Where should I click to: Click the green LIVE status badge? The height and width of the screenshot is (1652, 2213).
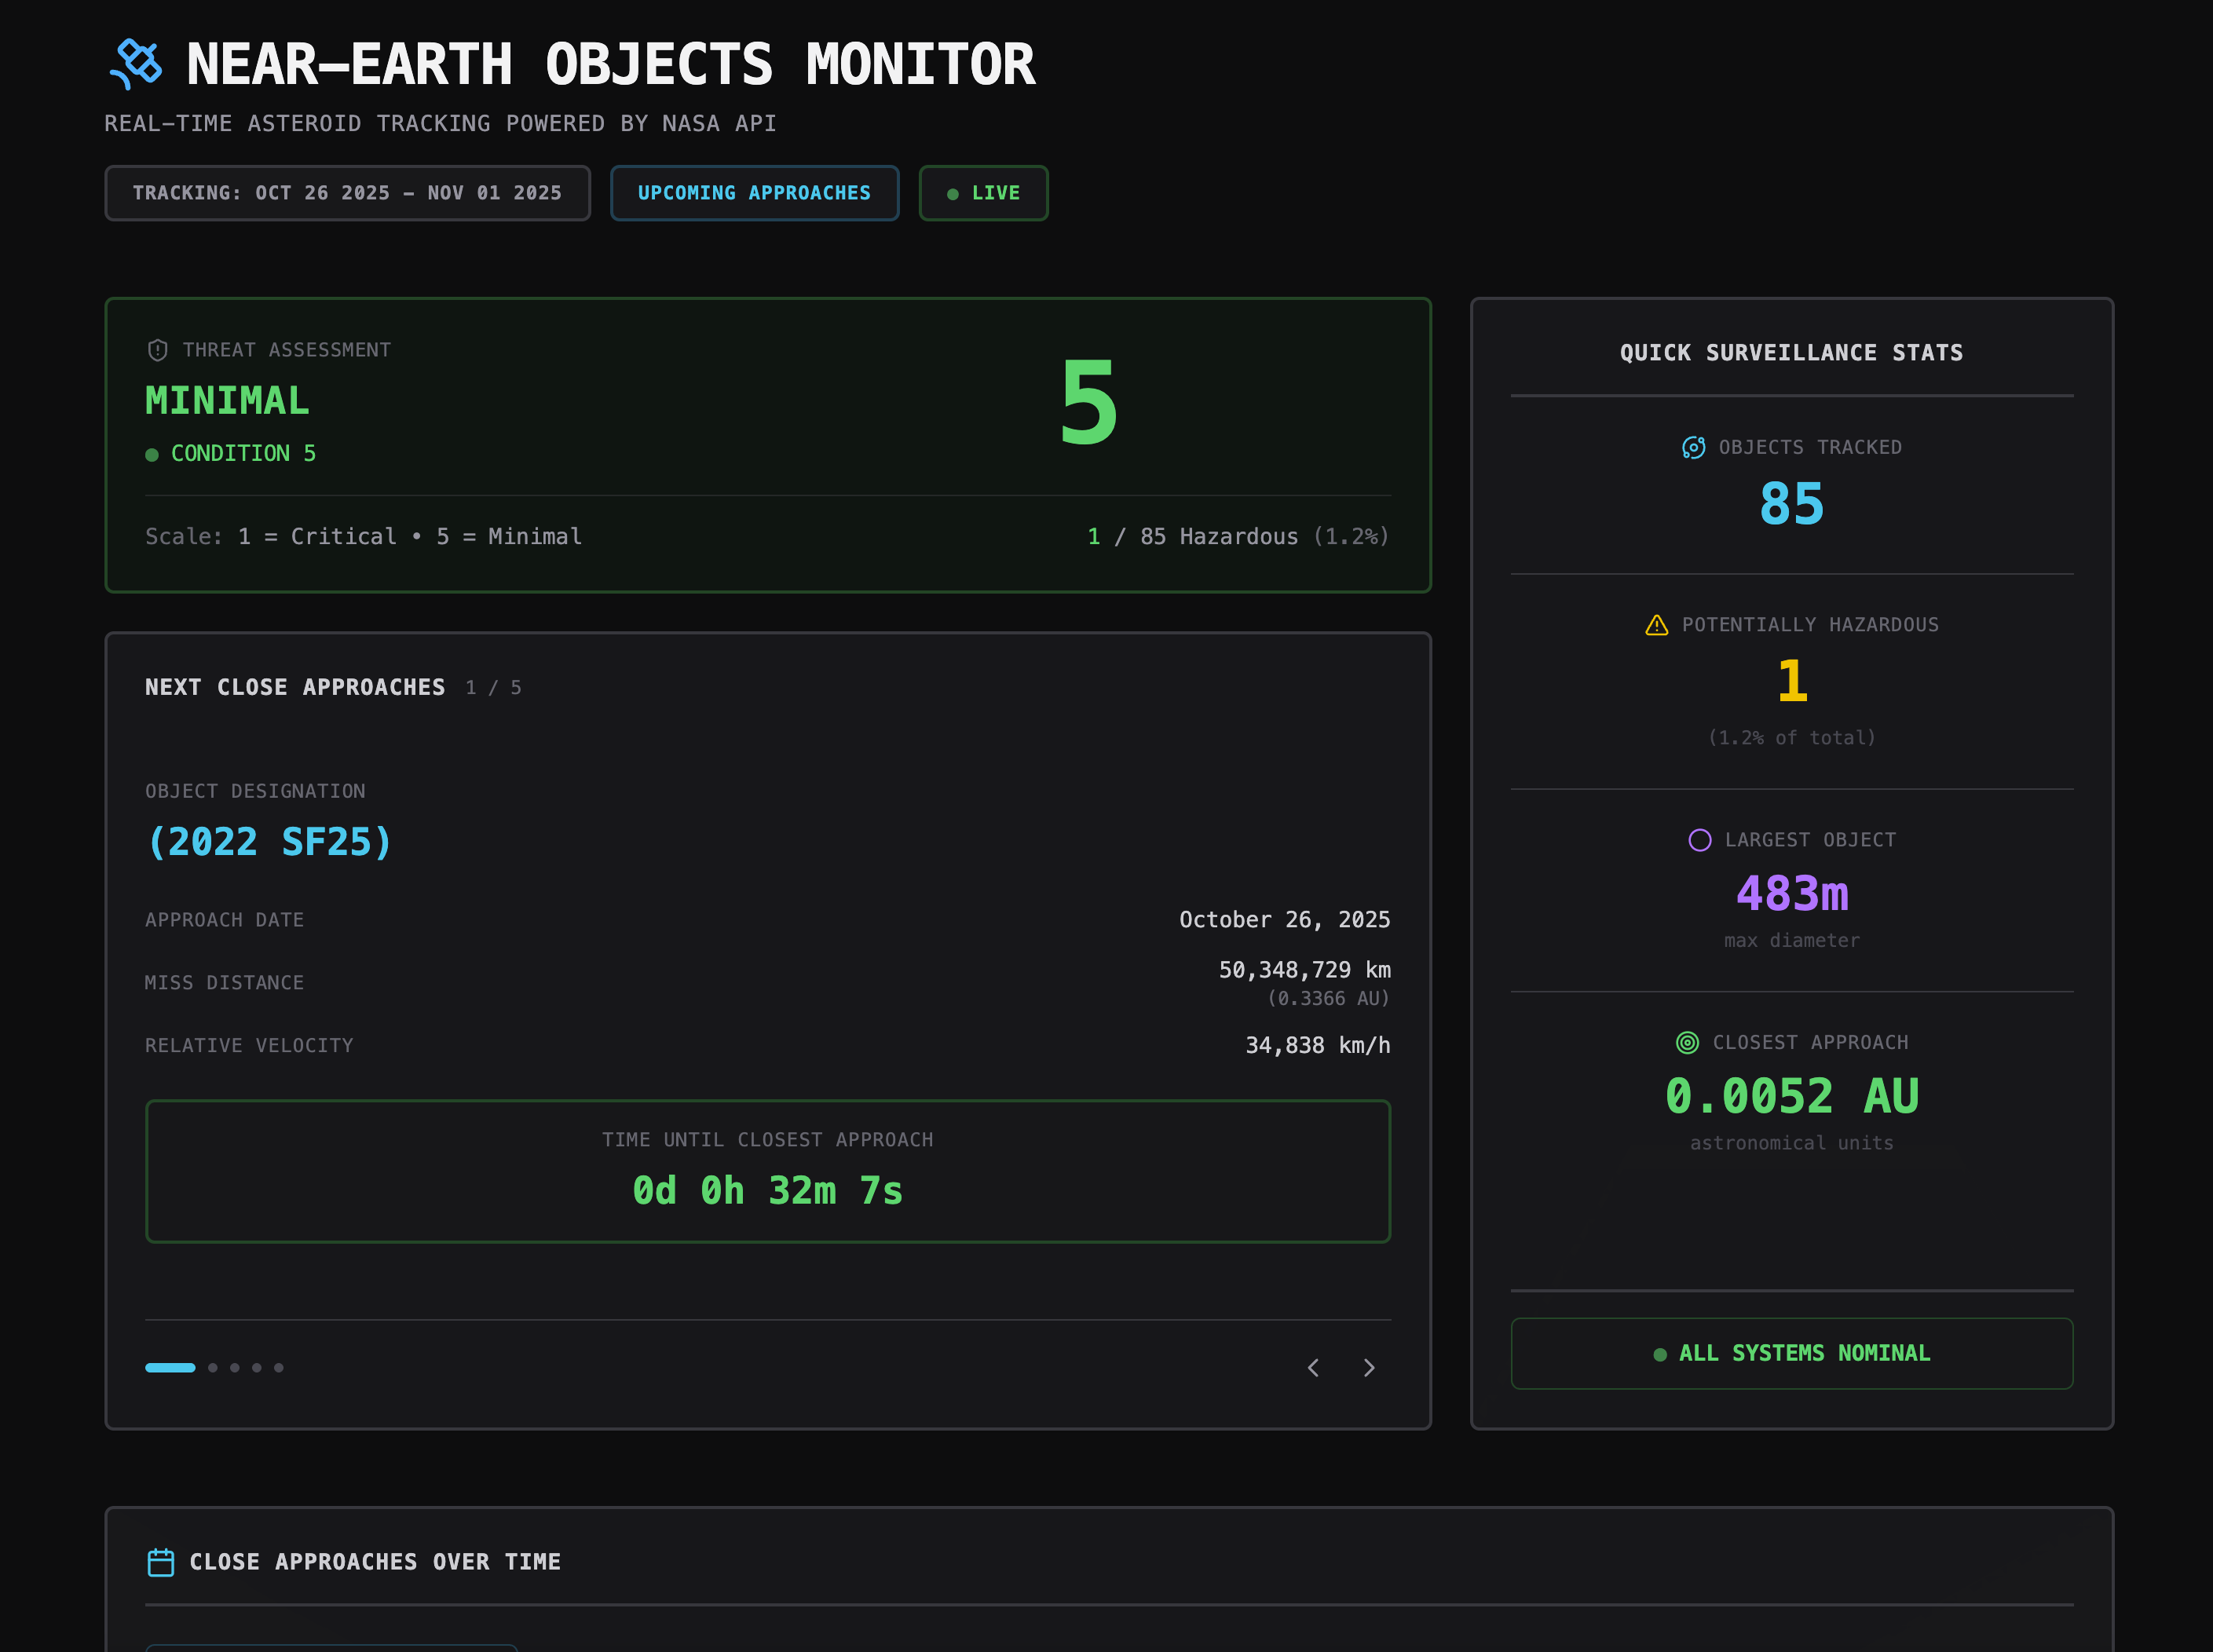coord(983,193)
